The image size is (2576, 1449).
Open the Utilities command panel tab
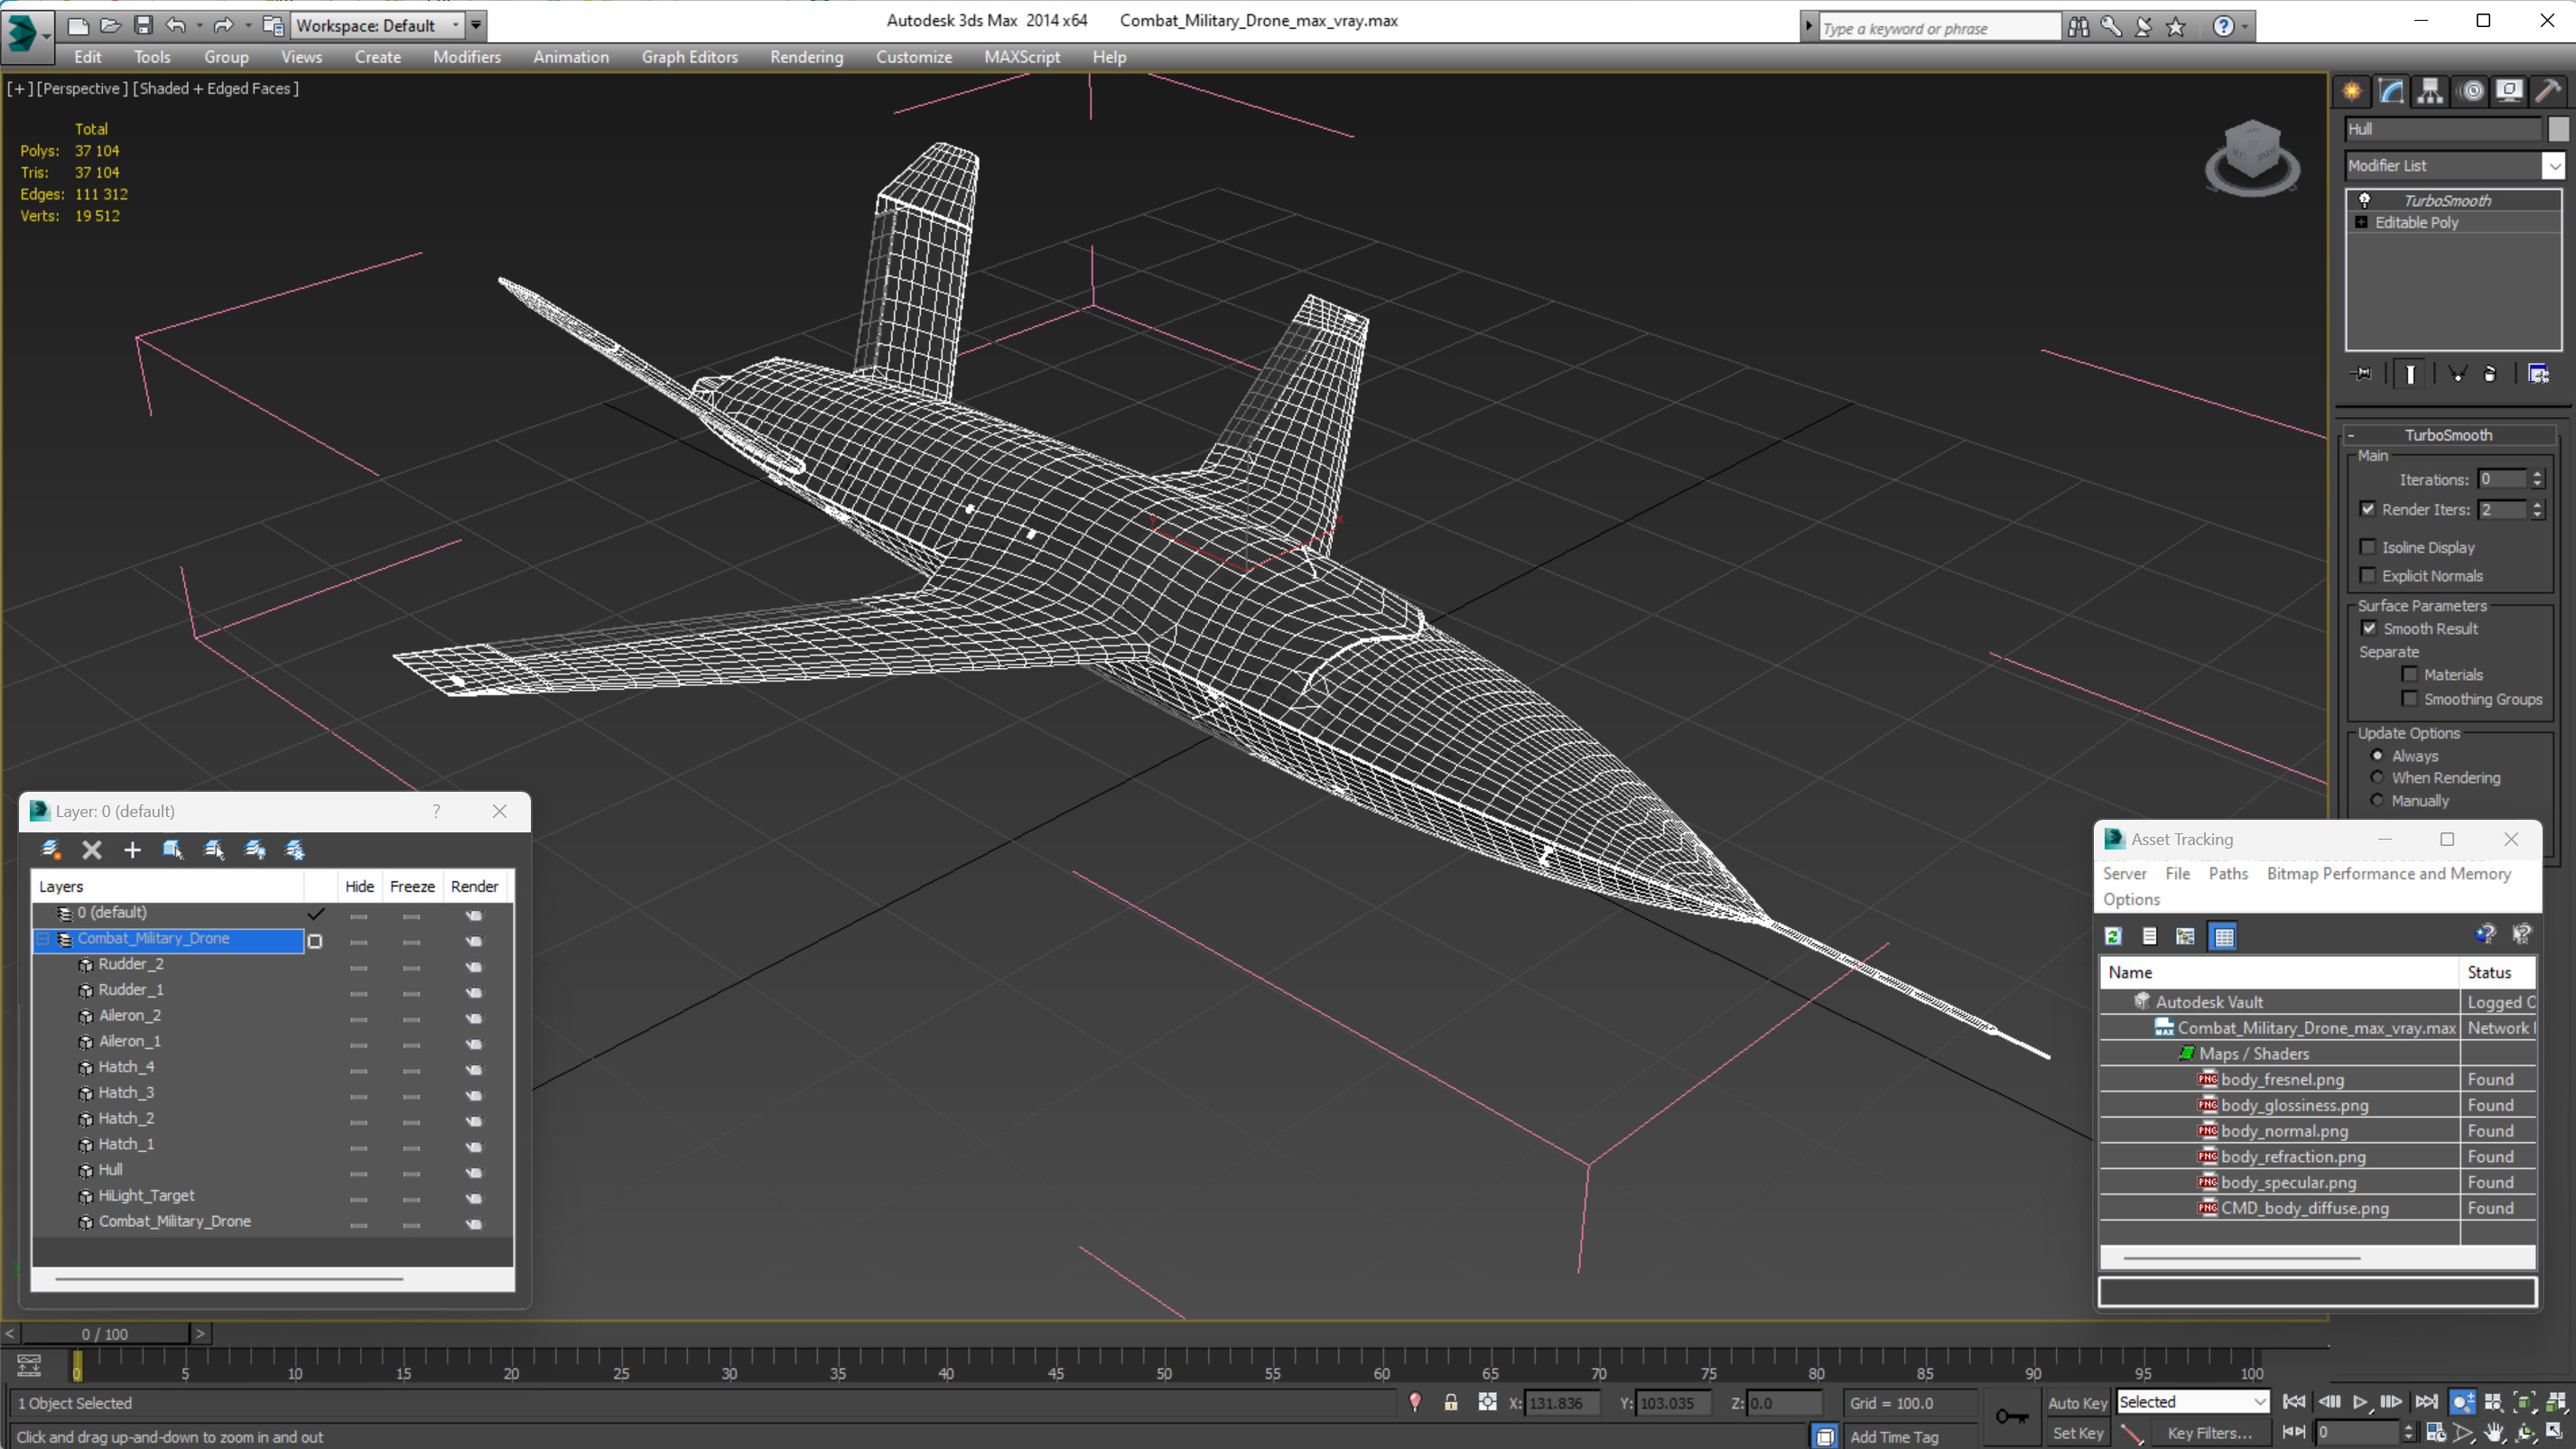tap(2548, 92)
